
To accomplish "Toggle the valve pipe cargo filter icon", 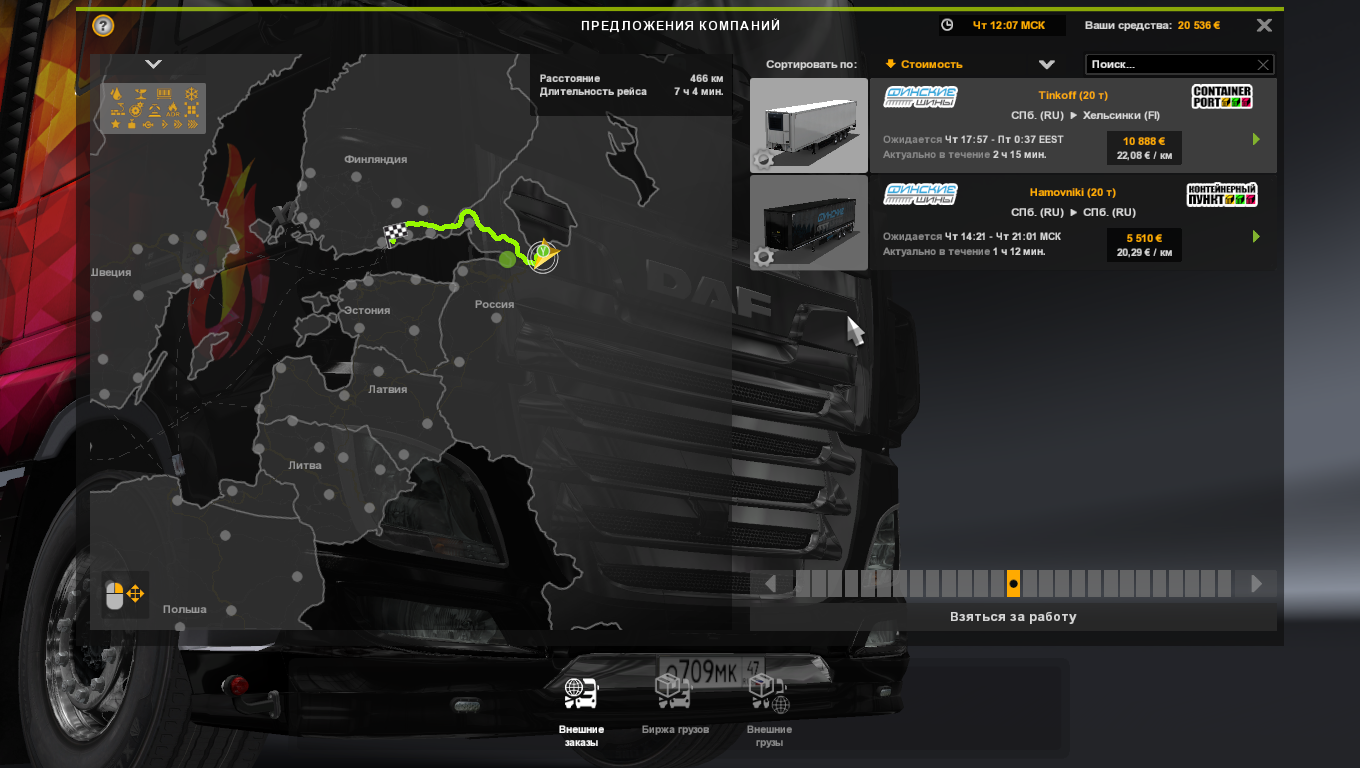I will [148, 124].
